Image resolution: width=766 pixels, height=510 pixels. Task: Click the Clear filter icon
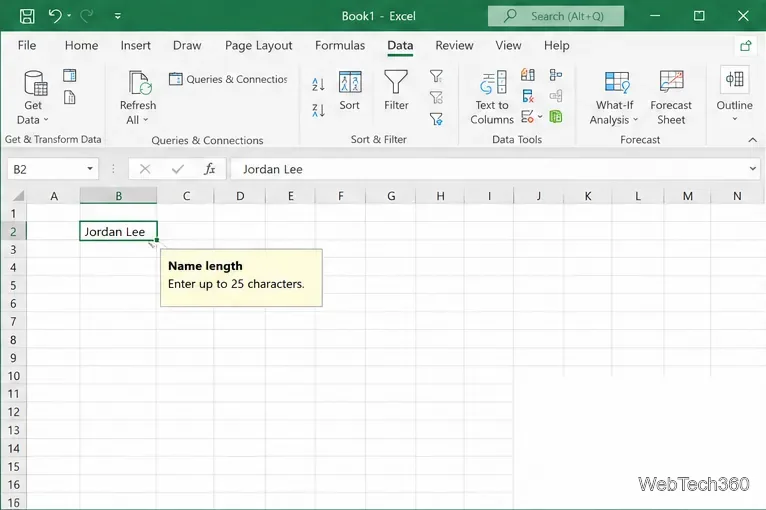[x=436, y=76]
